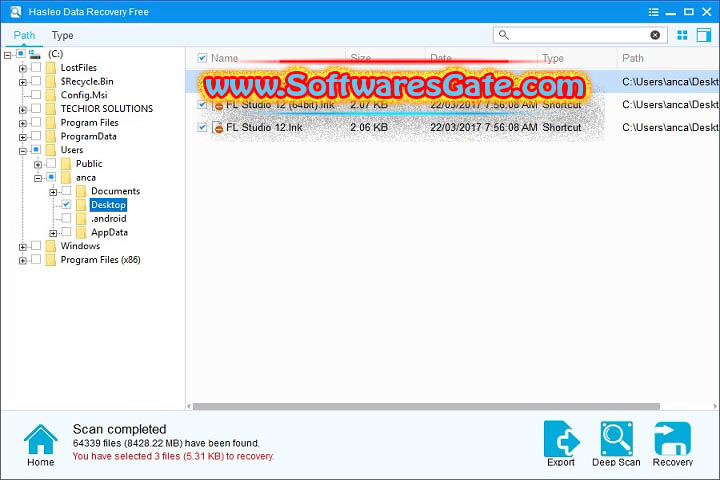Viewport: 720px width, 480px height.
Task: Toggle the select-all Name checkbox
Action: click(202, 58)
